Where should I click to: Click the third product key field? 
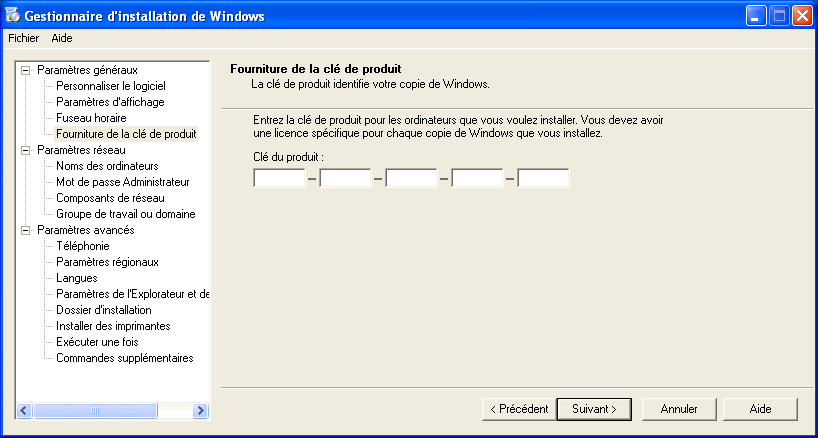click(x=411, y=178)
